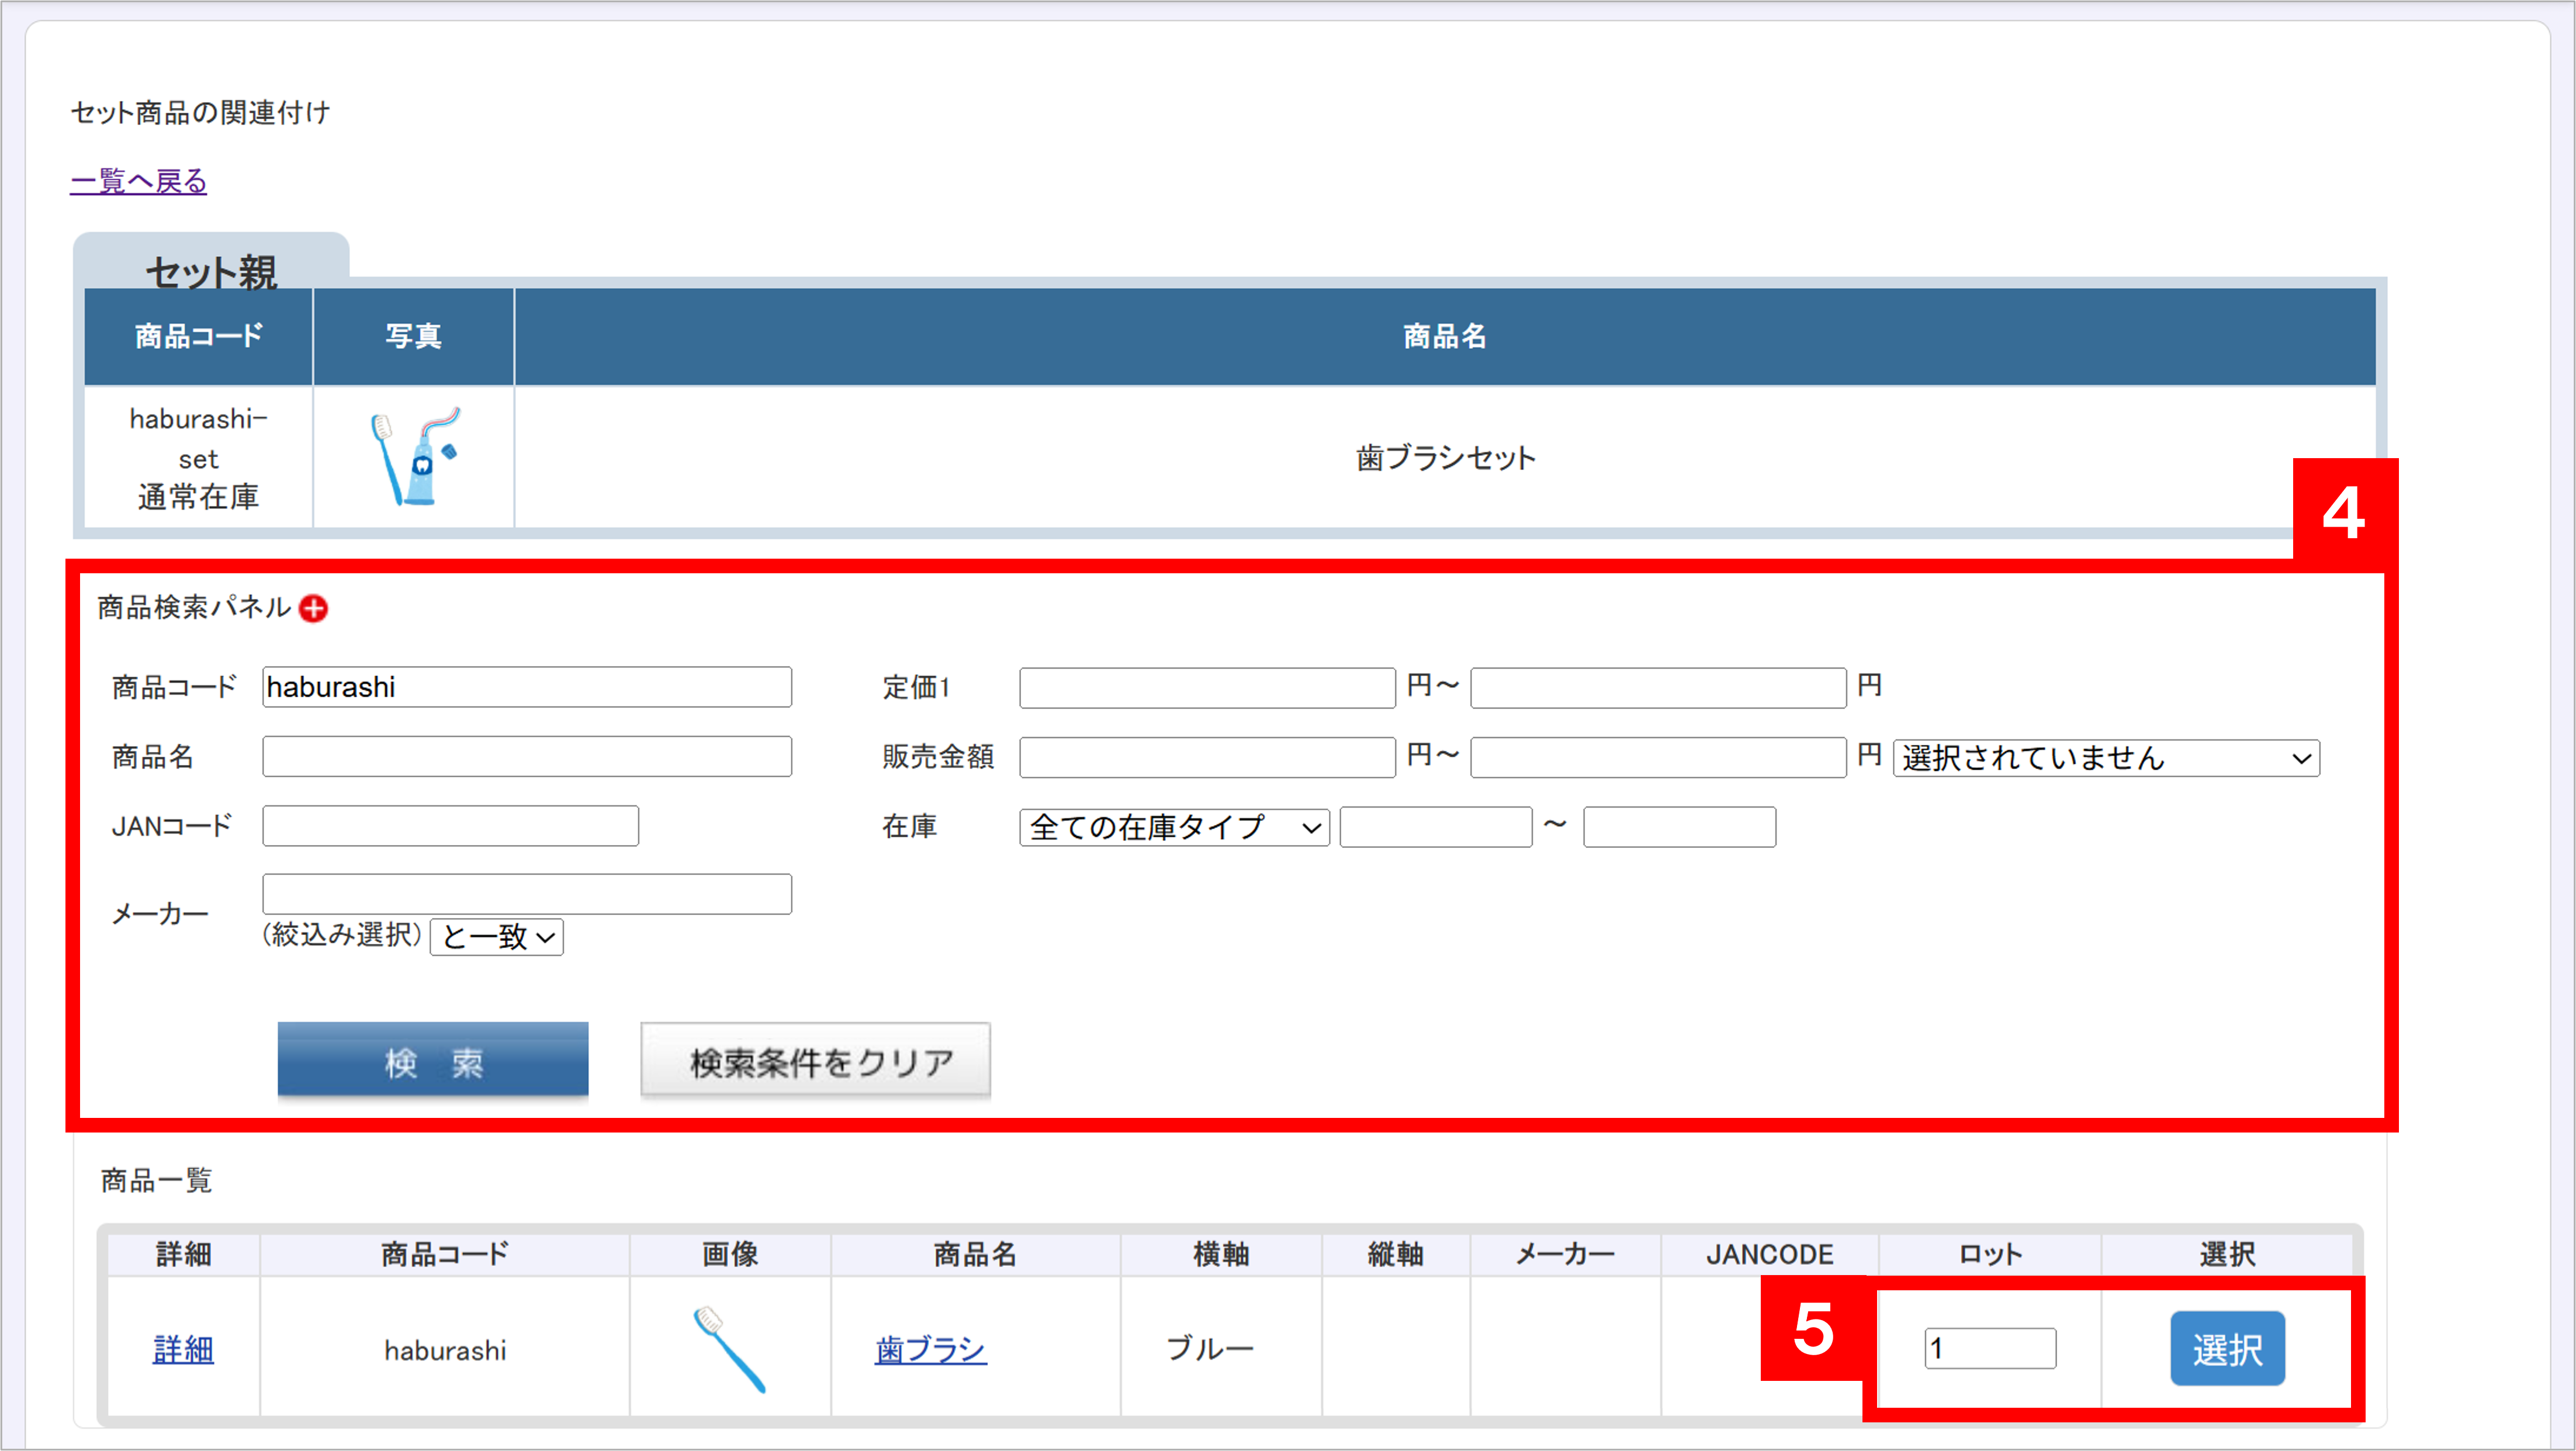Click the 商品名 search input field

coord(527,756)
